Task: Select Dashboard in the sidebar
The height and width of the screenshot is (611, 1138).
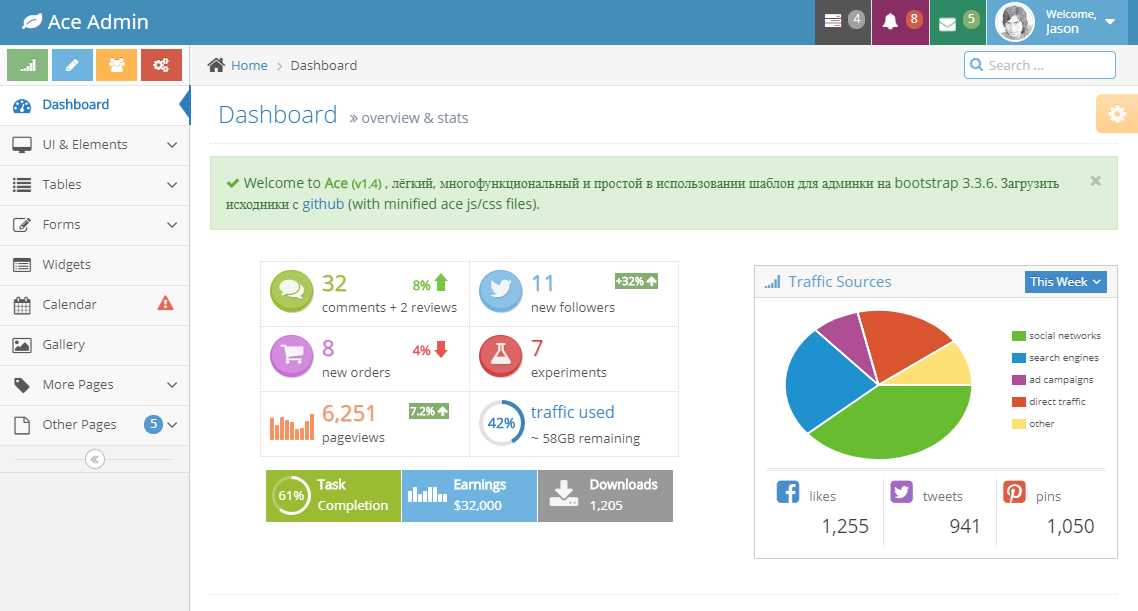Action: (x=94, y=105)
